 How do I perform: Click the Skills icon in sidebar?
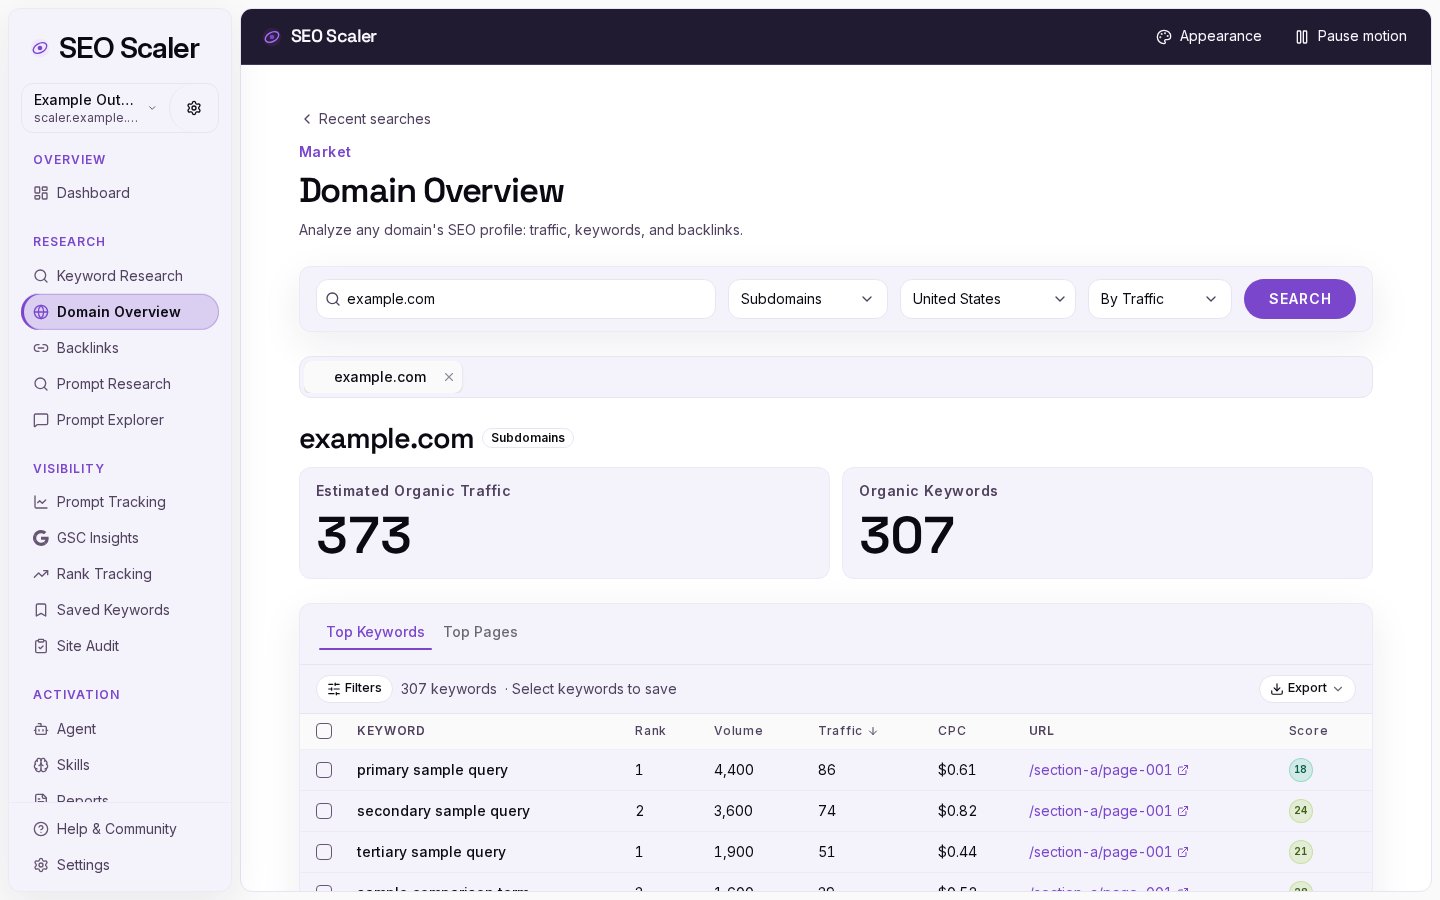pos(41,765)
